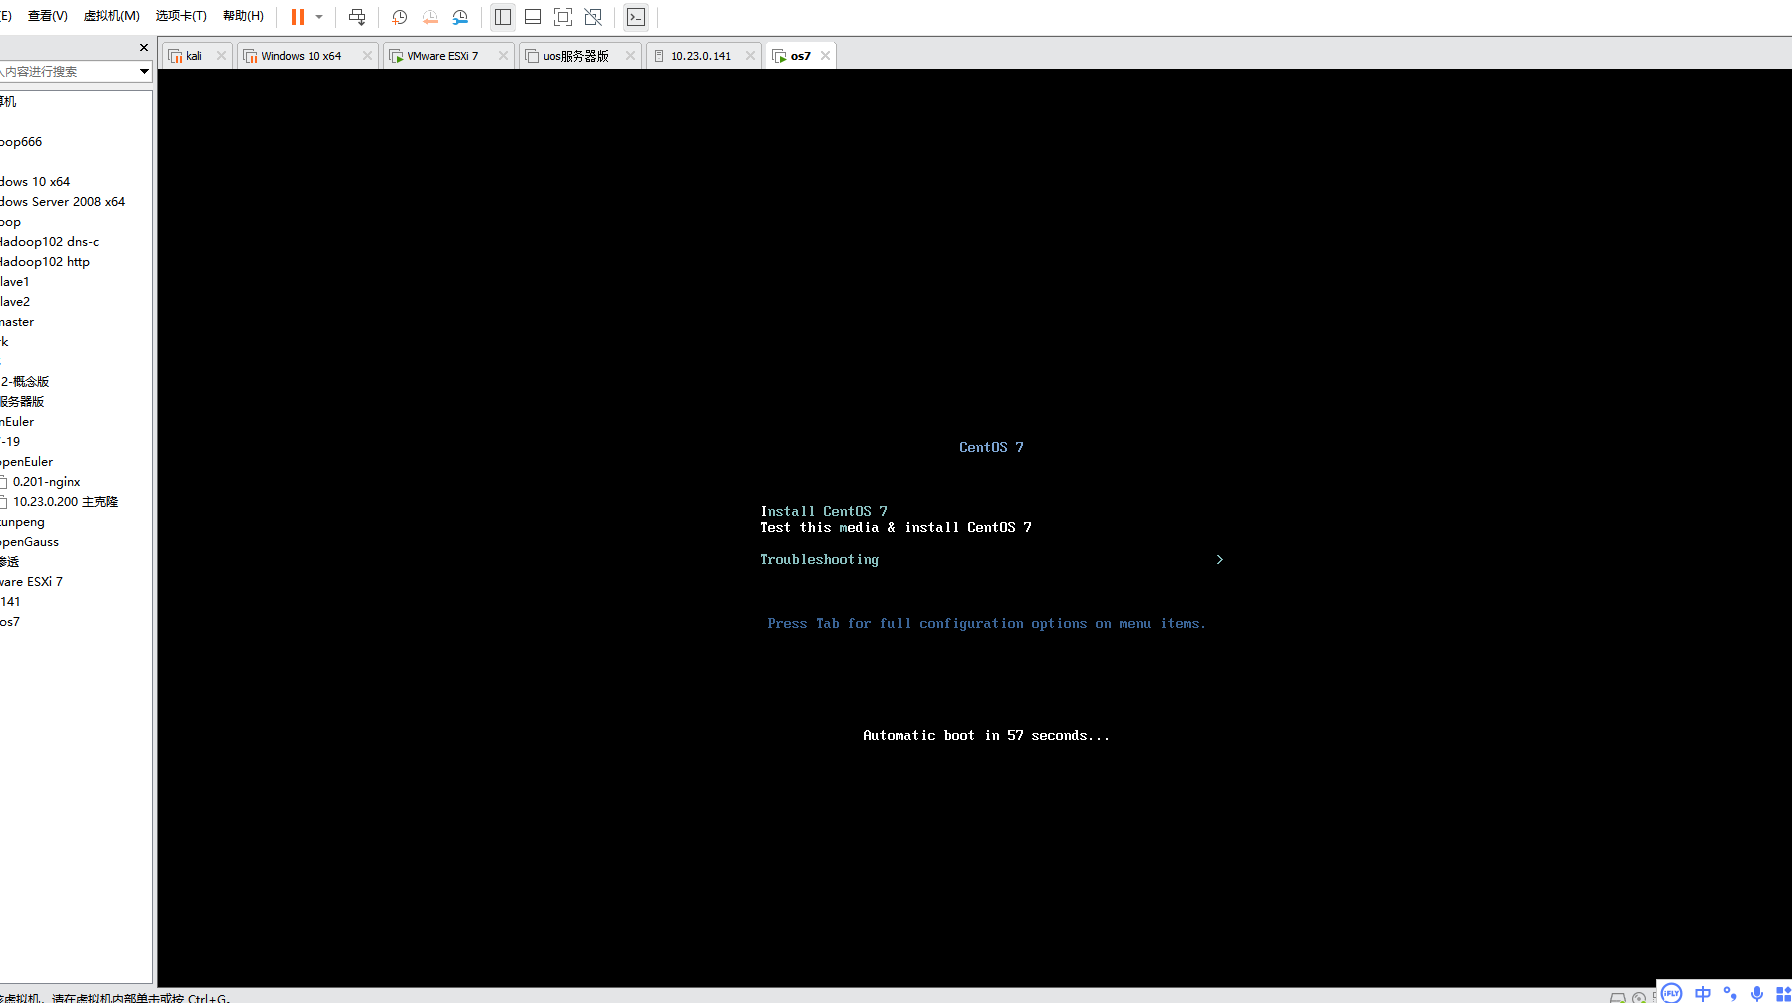The image size is (1792, 1003).
Task: Enter full screen mode
Action: click(563, 17)
